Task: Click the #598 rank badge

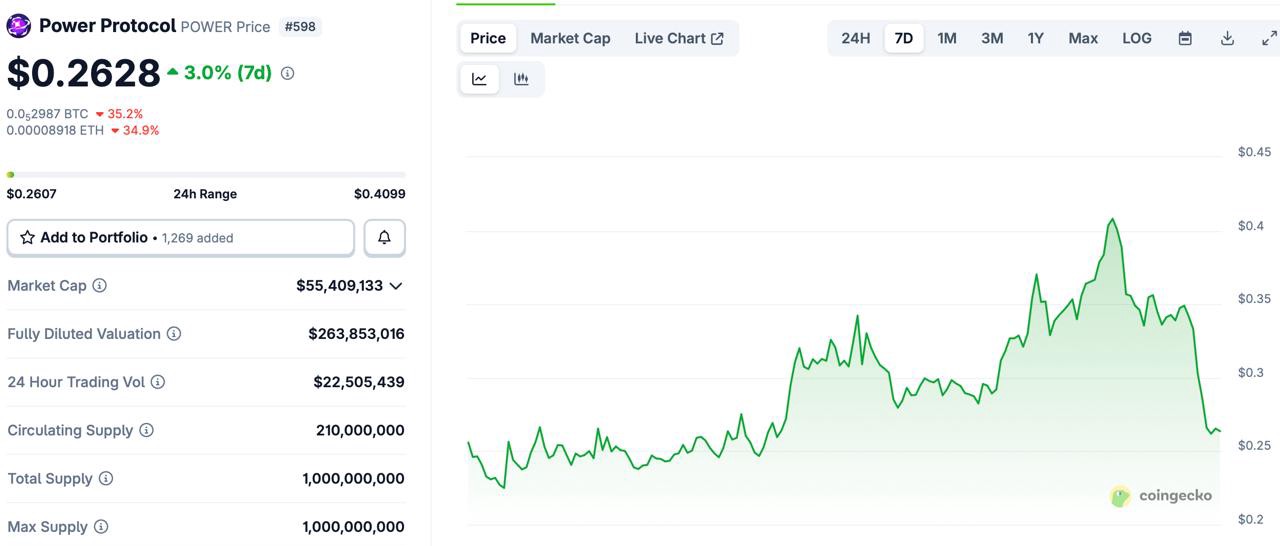Action: (x=301, y=26)
